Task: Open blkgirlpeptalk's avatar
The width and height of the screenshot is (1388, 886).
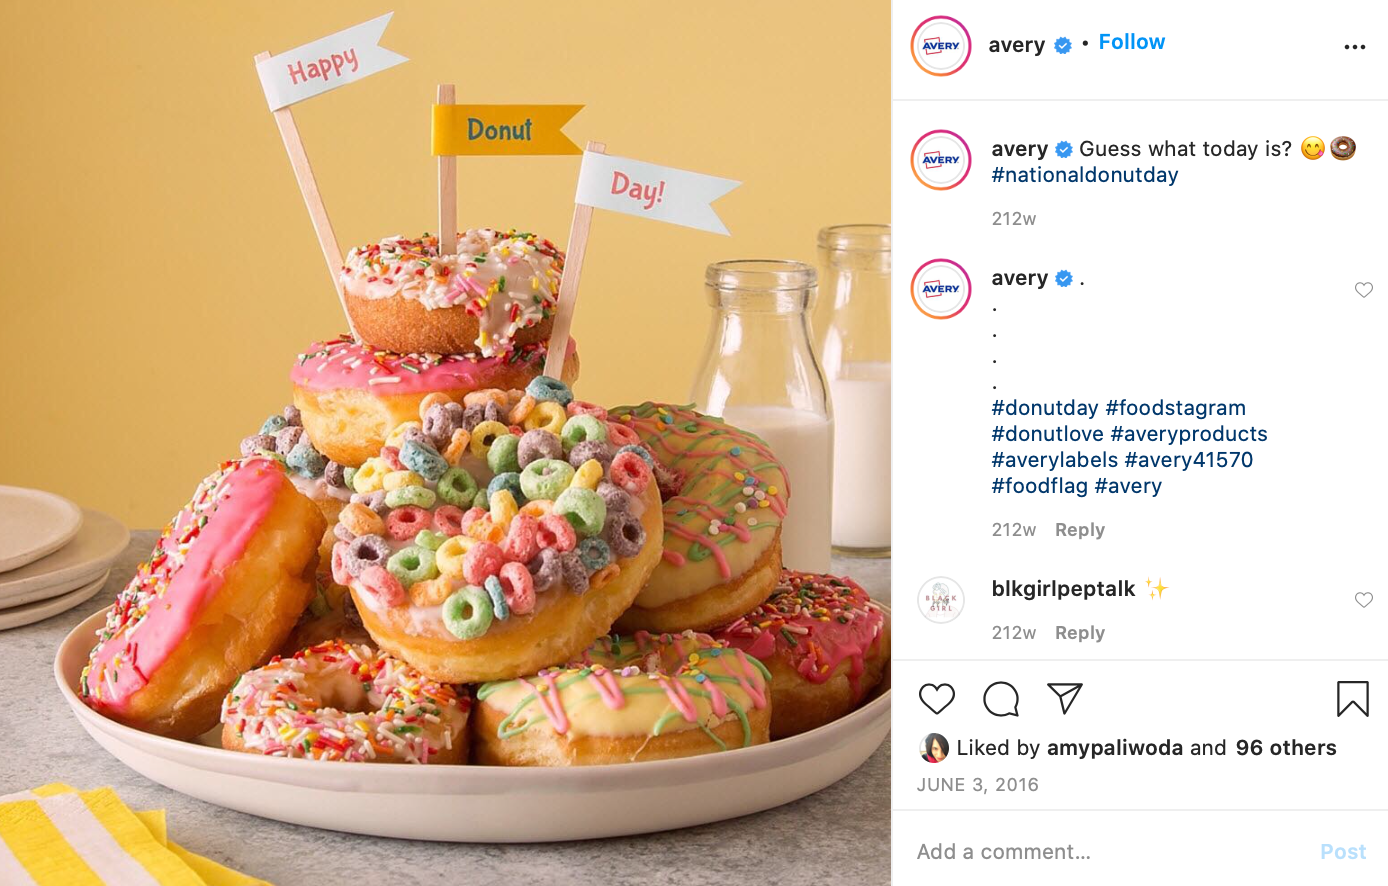Action: tap(941, 601)
